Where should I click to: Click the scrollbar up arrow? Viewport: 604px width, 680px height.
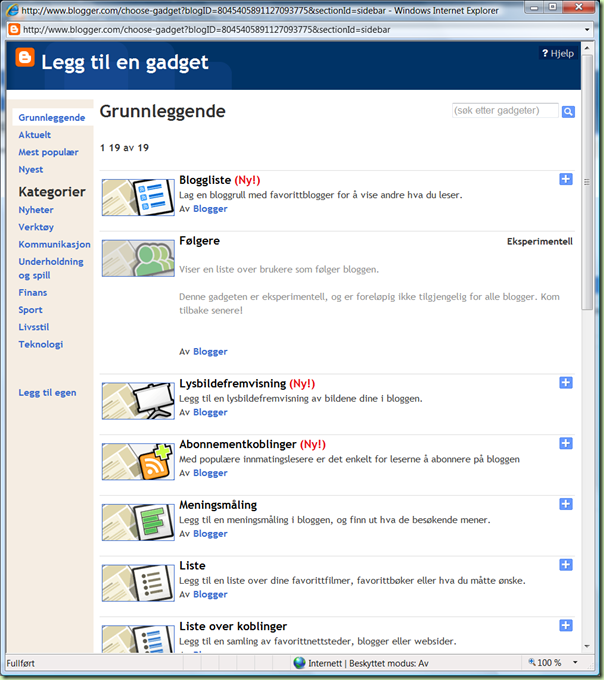pyautogui.click(x=587, y=47)
